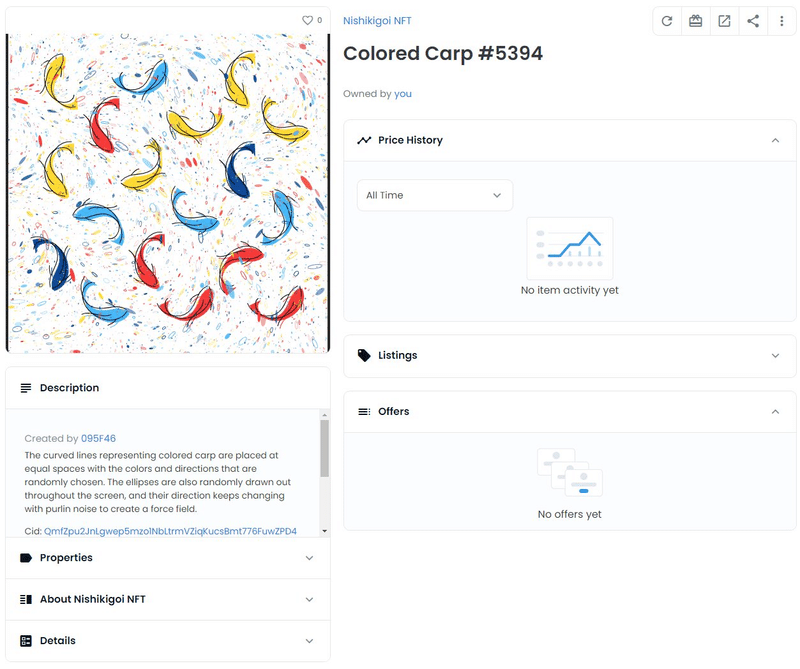This screenshot has height=669, width=800.
Task: Open the Nishikigoi NFT collection link
Action: [x=377, y=21]
